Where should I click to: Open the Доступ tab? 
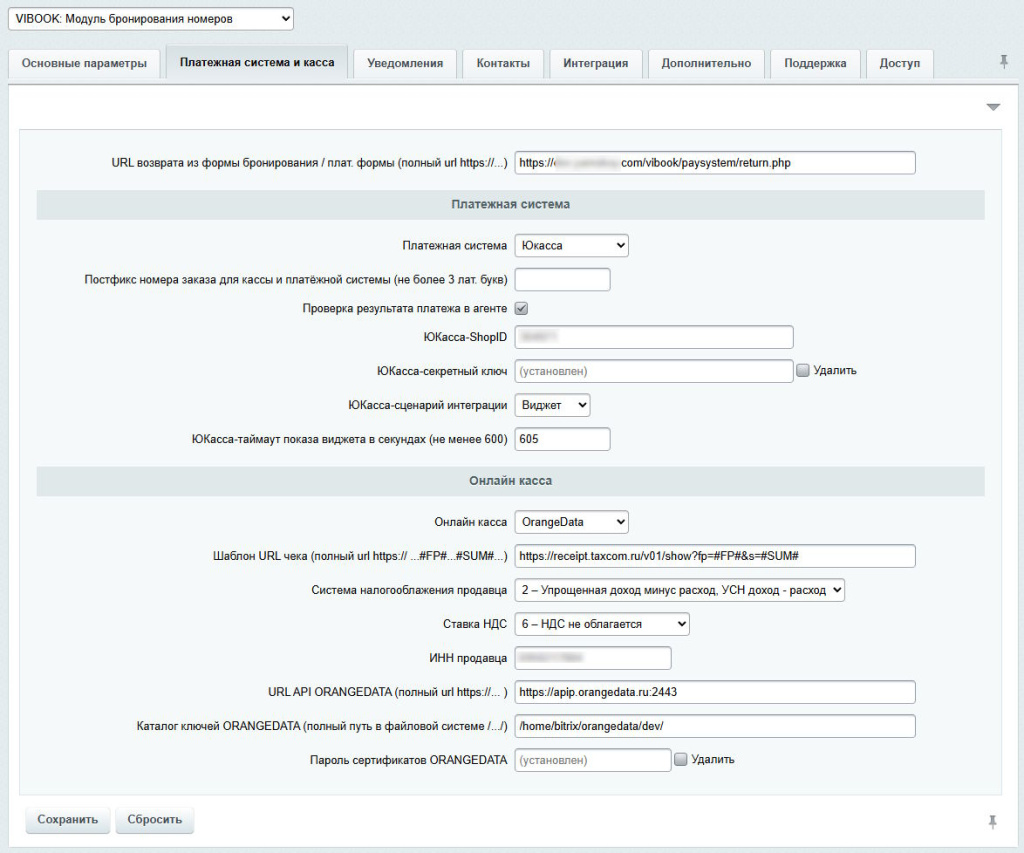899,63
